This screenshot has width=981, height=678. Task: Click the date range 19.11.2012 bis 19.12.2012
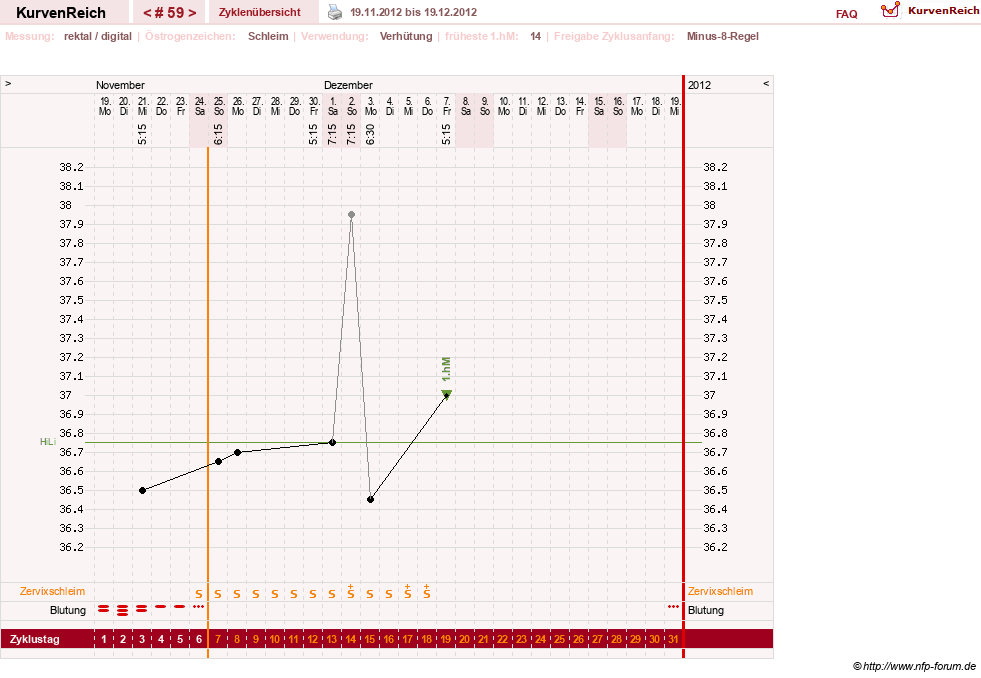point(414,13)
